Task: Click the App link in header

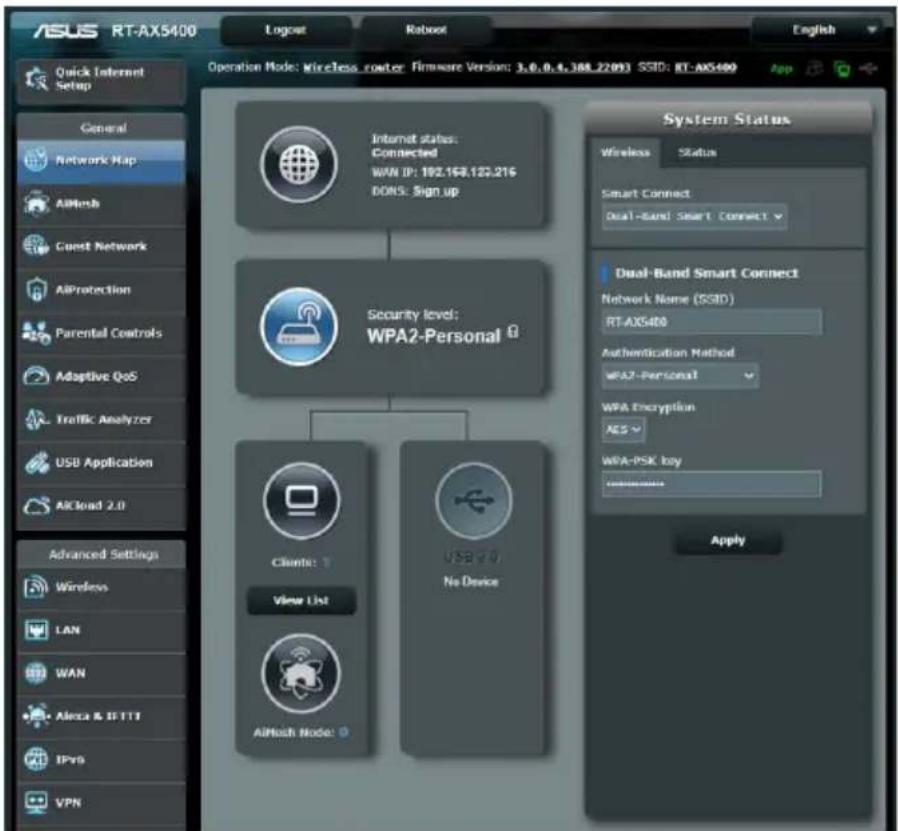Action: click(782, 69)
